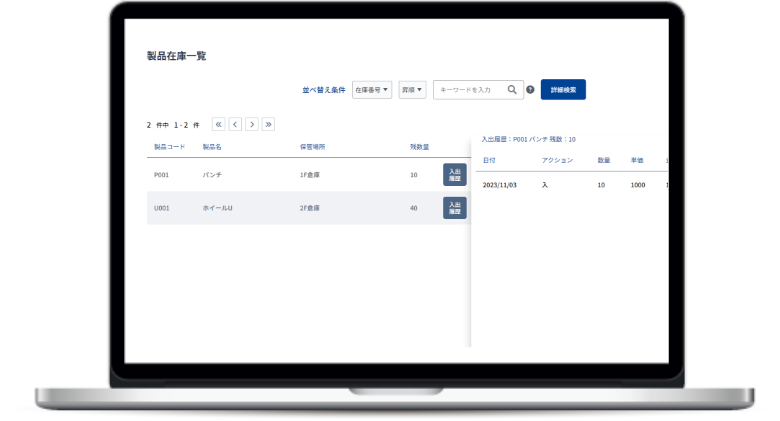
Task: Click the search magnifier icon
Action: 512,90
